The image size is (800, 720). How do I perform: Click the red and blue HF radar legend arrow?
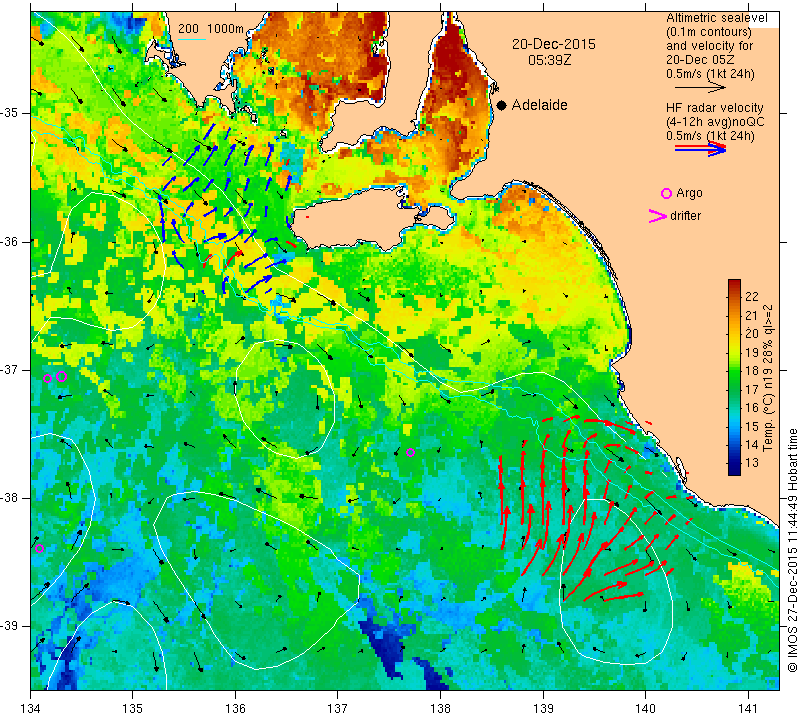tap(700, 149)
